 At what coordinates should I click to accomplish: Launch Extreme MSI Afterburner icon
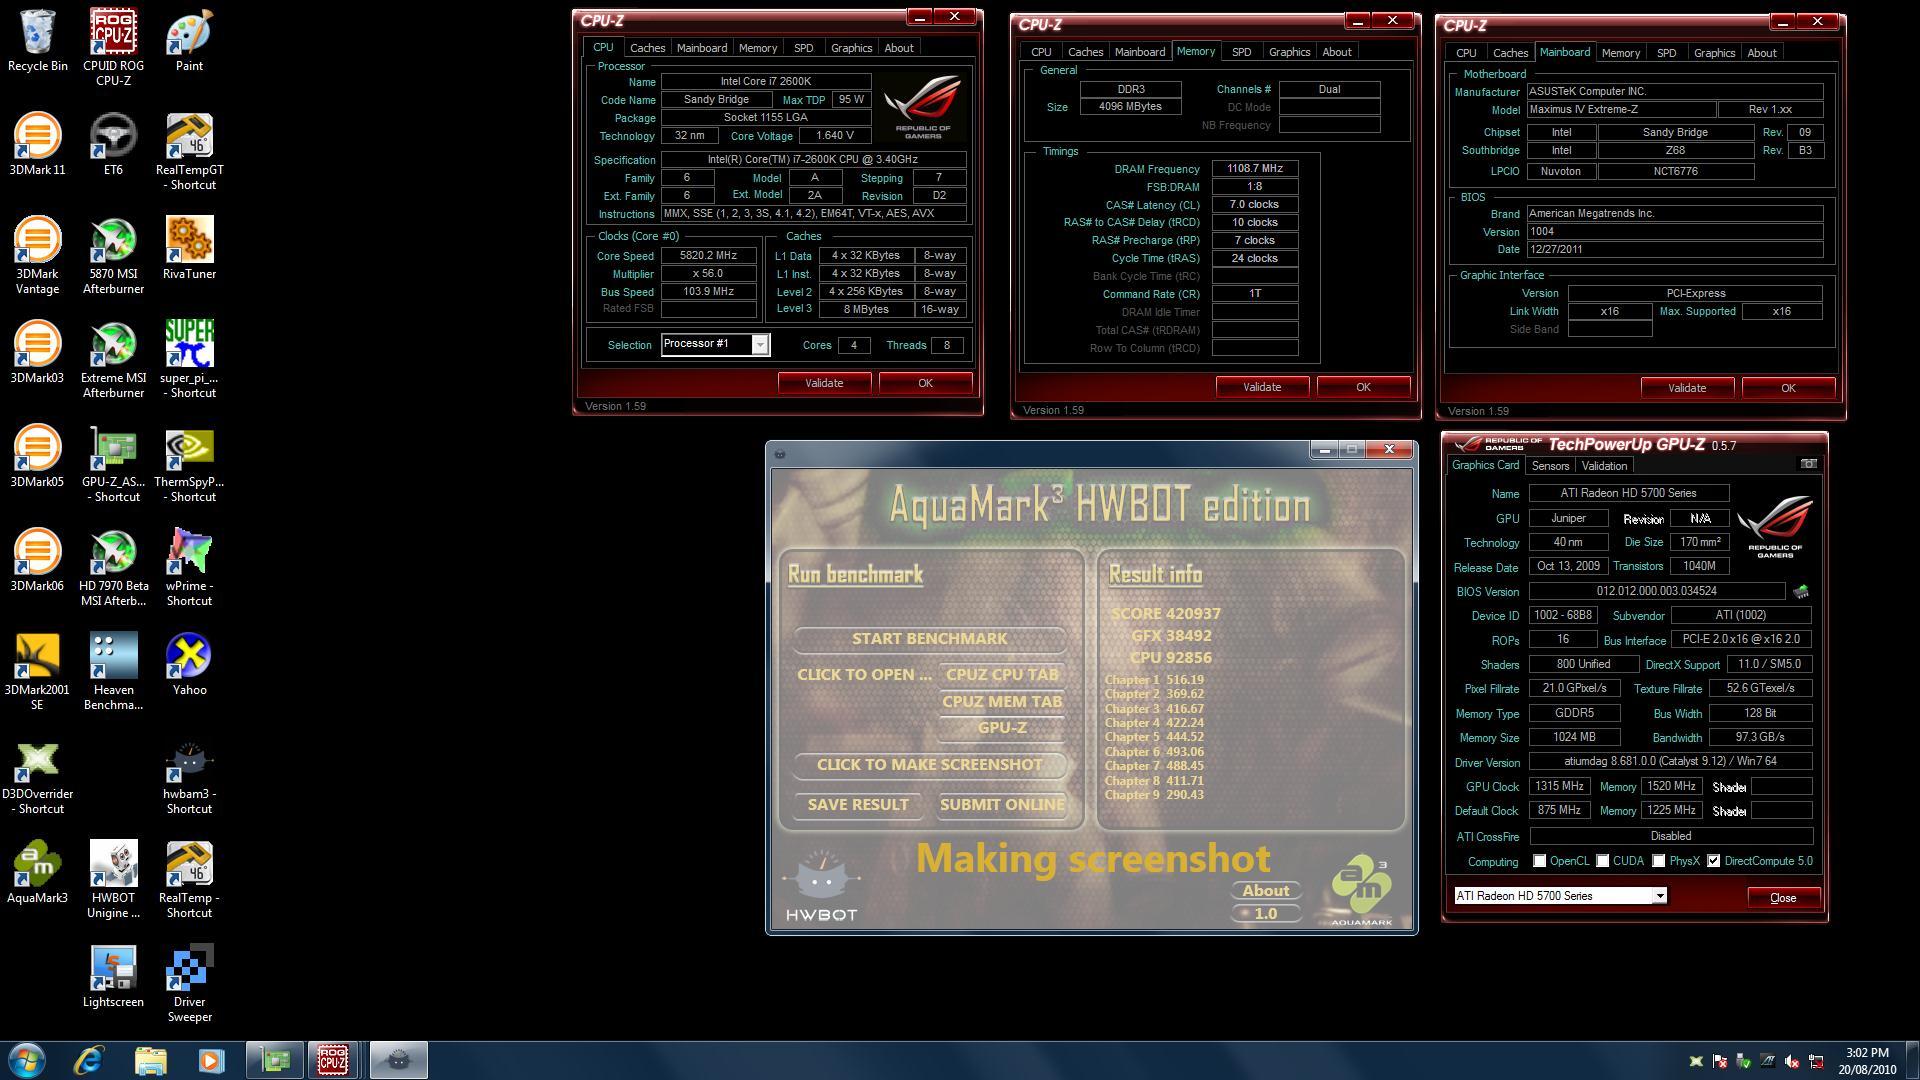(113, 359)
